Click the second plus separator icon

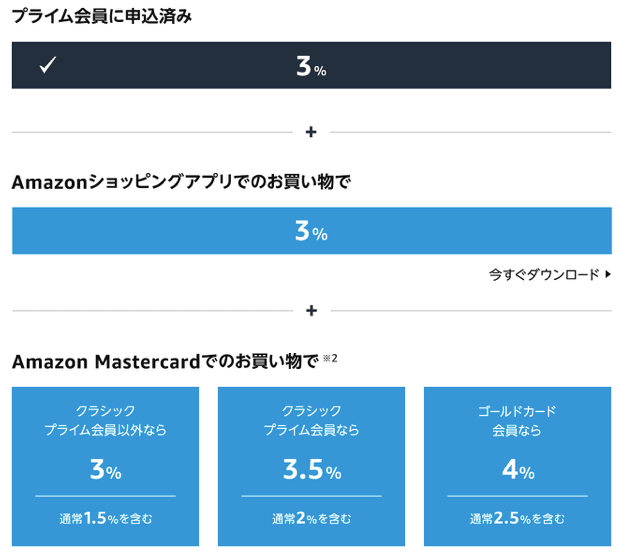[311, 311]
